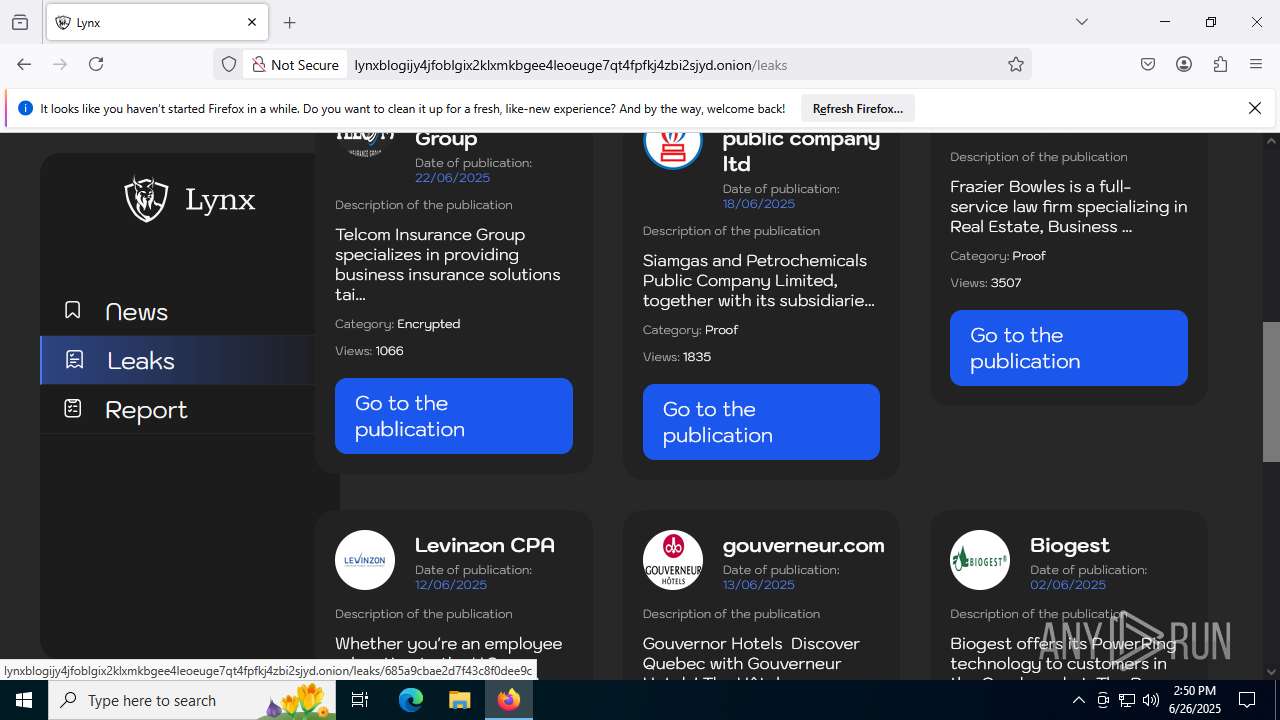Viewport: 1280px width, 720px height.
Task: Go to Telcom Insurance Group publication
Action: click(x=454, y=416)
